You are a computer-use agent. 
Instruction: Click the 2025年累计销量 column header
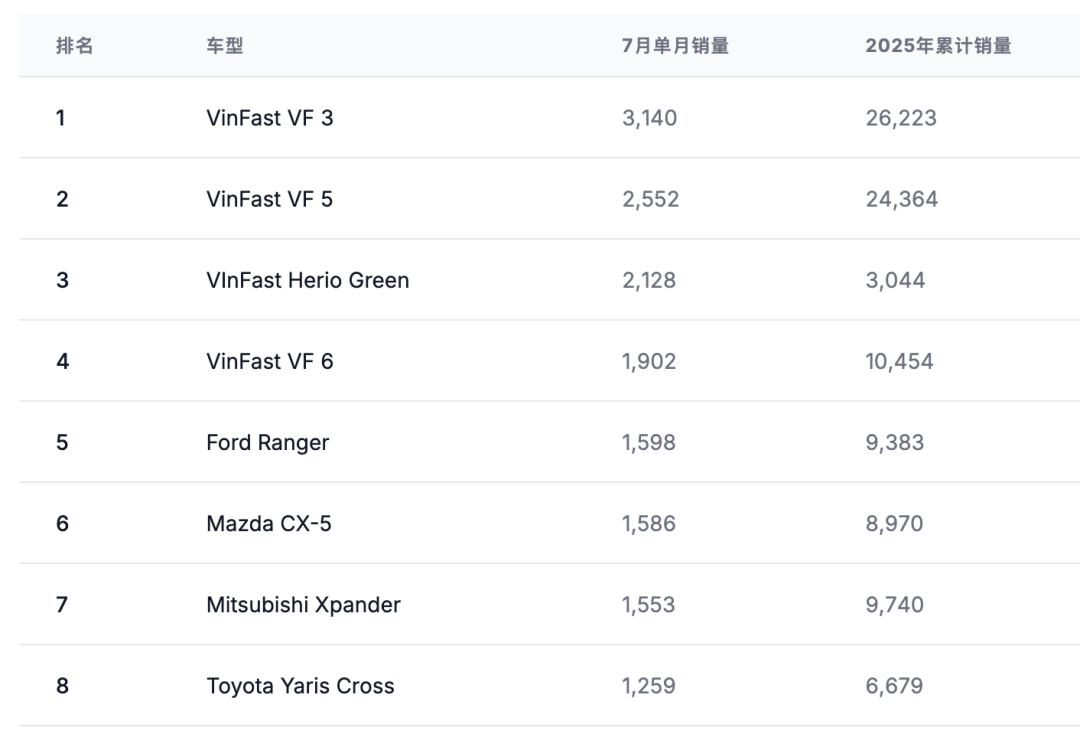[x=938, y=46]
